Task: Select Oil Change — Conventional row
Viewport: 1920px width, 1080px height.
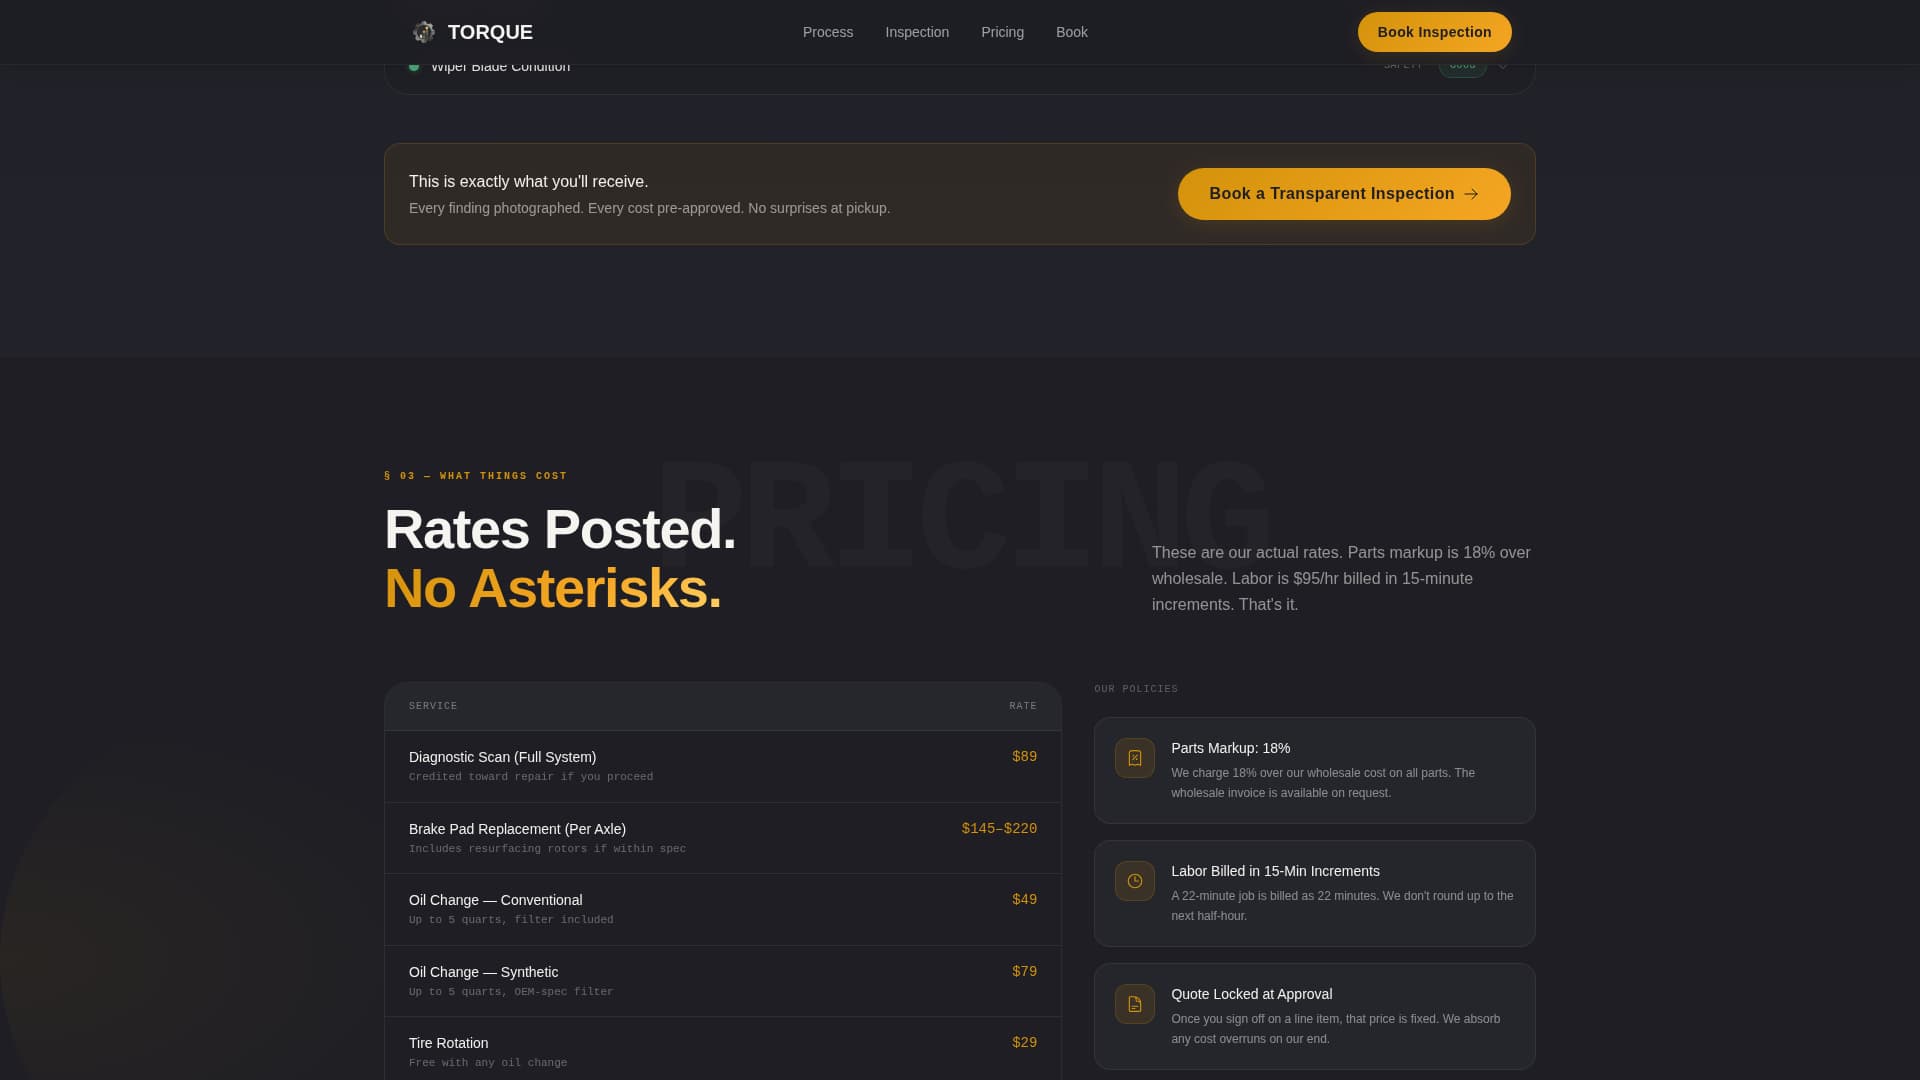Action: (x=723, y=909)
